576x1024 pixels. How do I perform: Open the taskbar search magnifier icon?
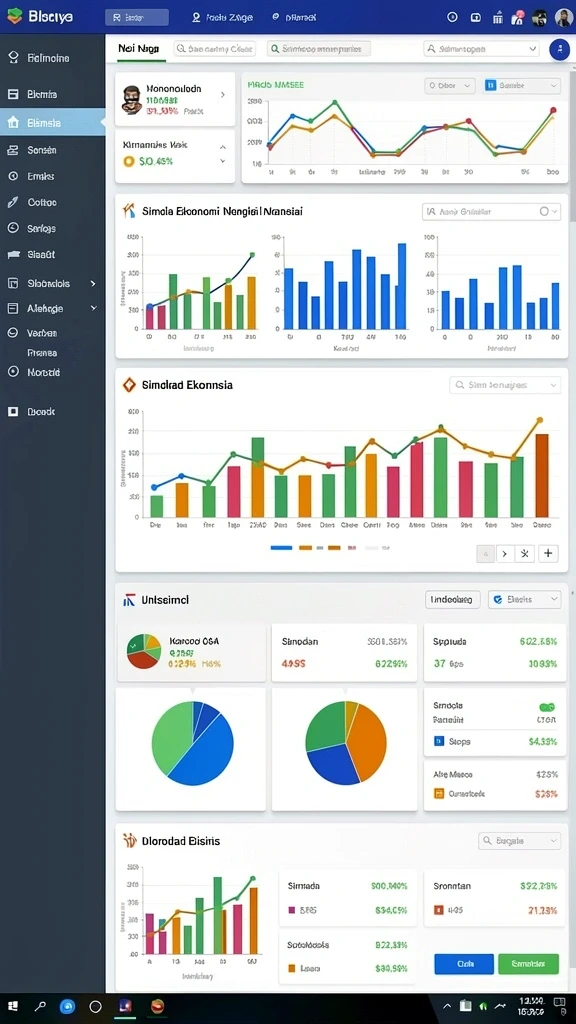point(40,1006)
